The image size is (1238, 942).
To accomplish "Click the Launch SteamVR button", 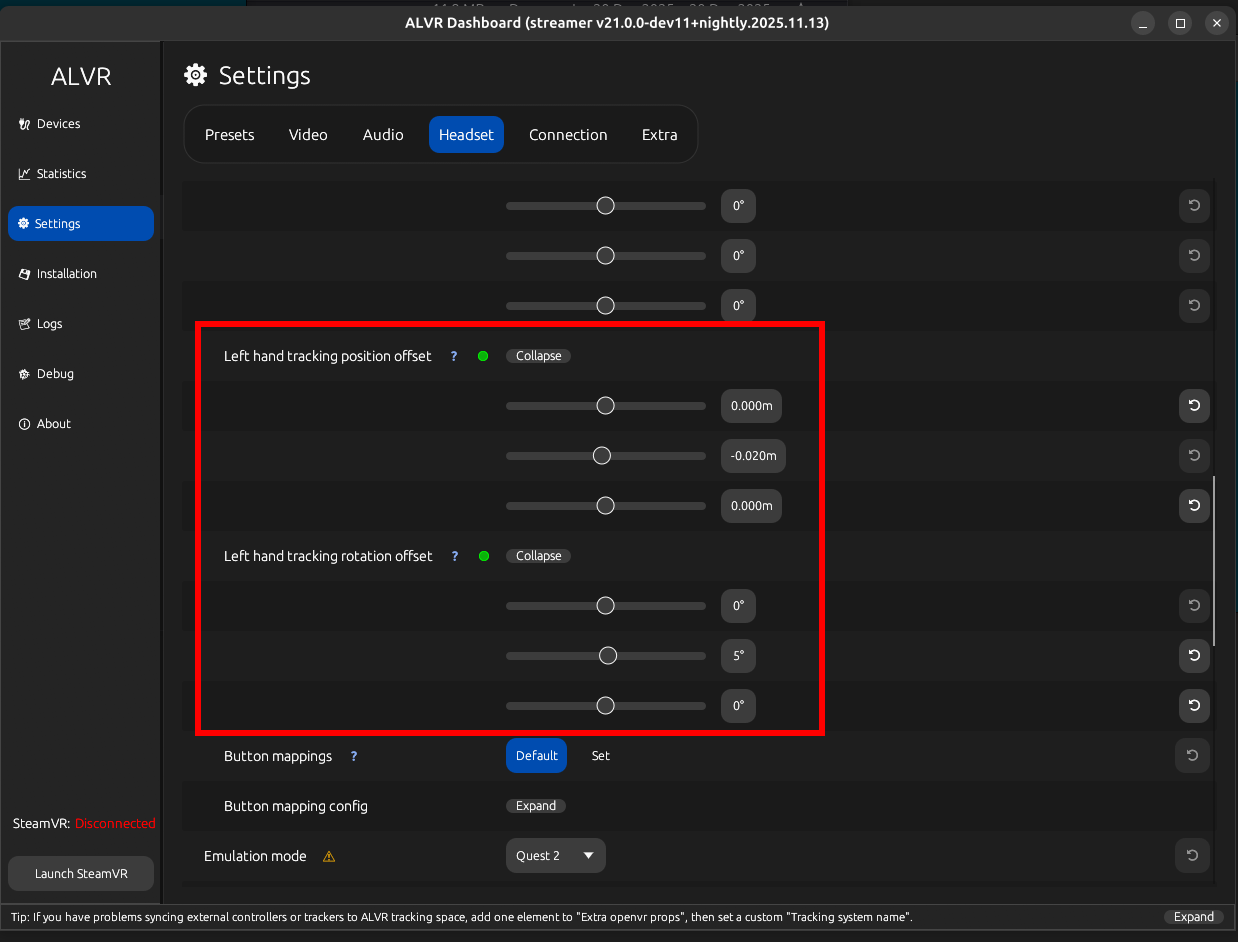I will (80, 873).
